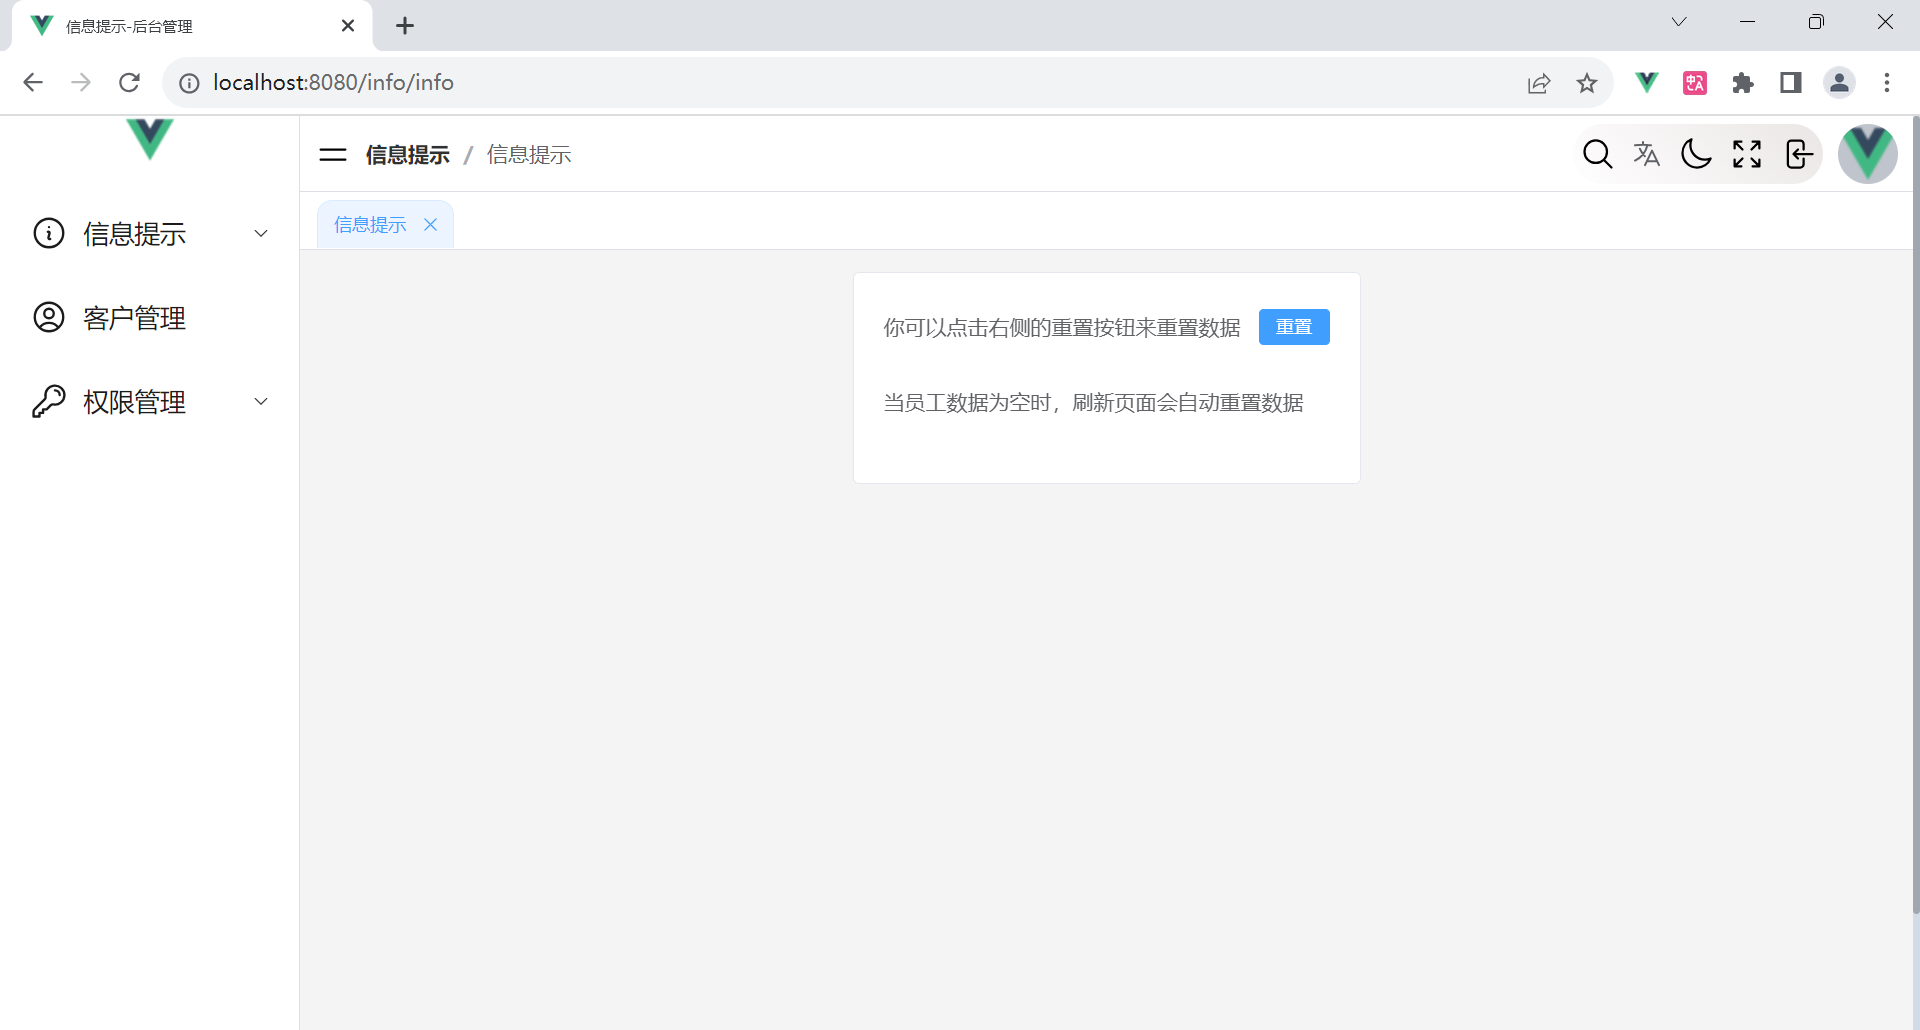
Task: Open a new browser tab
Action: pos(405,26)
